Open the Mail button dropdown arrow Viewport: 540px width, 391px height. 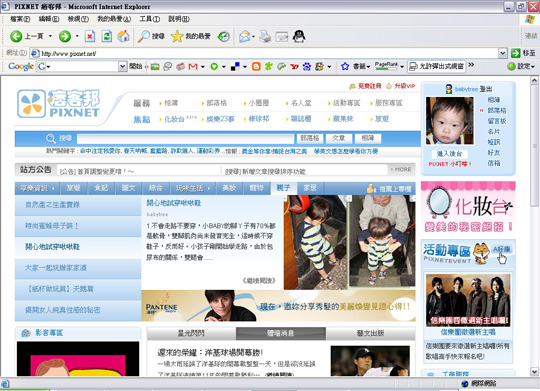[x=253, y=36]
